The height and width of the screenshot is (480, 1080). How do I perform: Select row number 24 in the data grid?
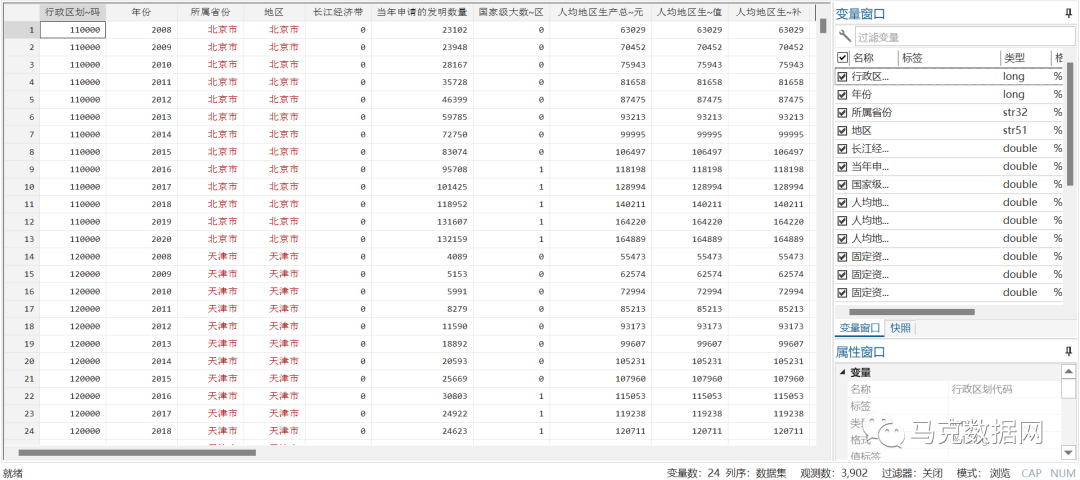[21, 431]
